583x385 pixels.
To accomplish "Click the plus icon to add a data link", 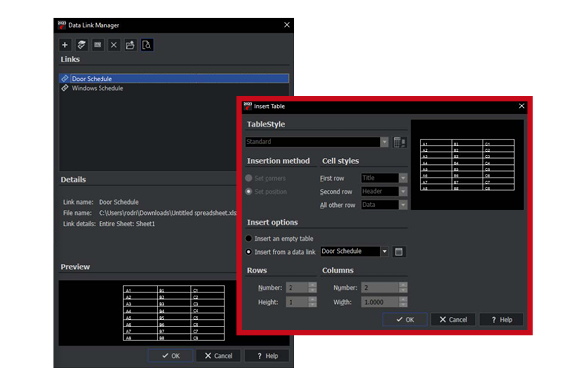I will [x=65, y=45].
